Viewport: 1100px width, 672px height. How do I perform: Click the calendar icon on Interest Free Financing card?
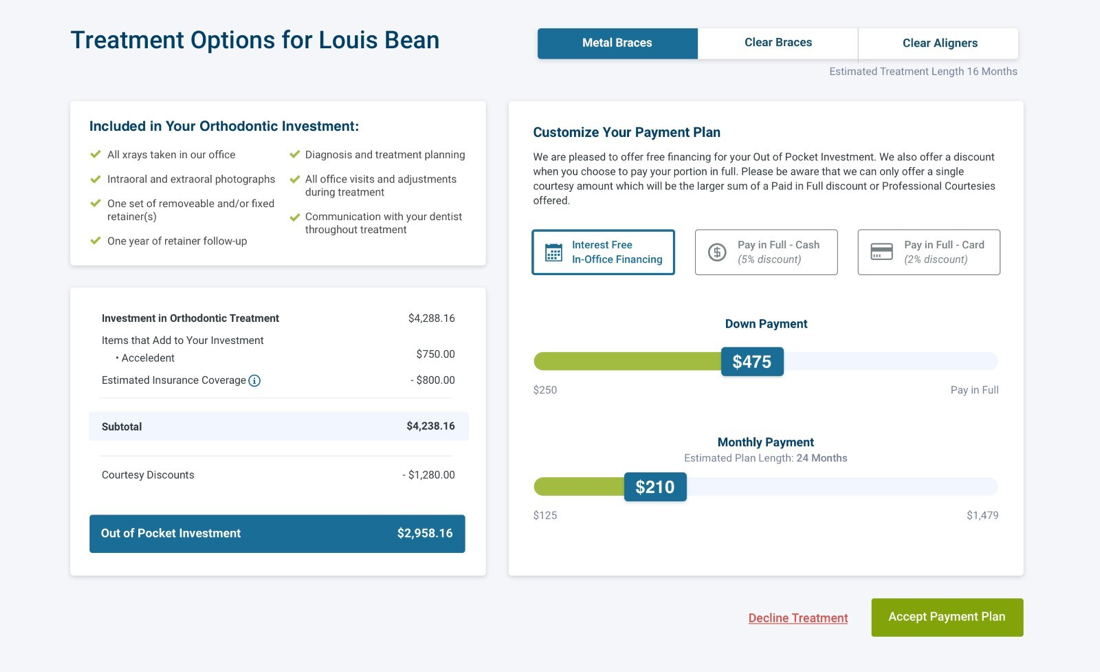tap(552, 252)
